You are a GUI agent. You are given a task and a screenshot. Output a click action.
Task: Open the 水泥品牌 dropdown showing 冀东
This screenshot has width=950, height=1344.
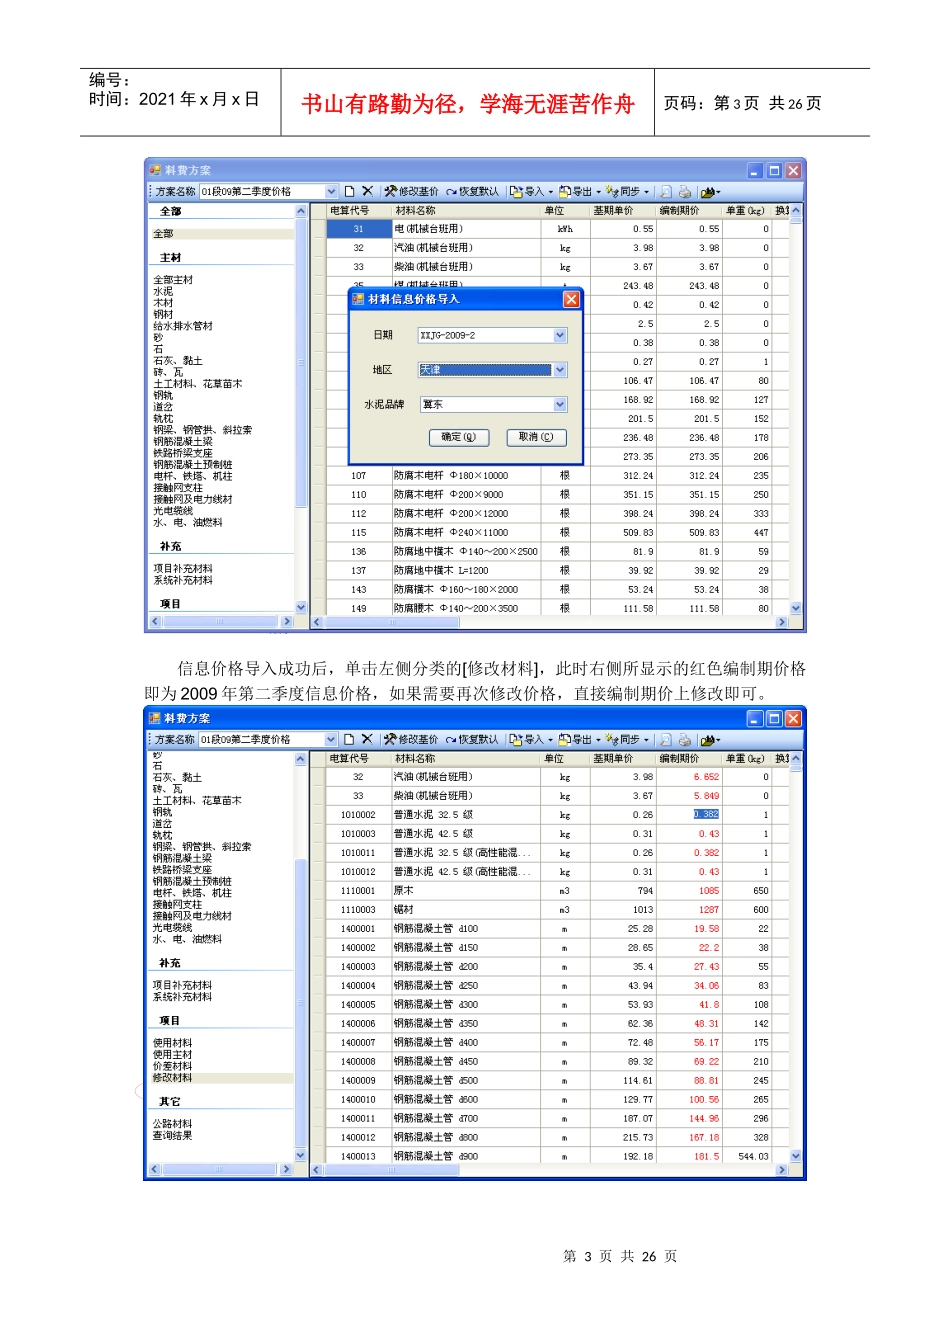click(560, 405)
